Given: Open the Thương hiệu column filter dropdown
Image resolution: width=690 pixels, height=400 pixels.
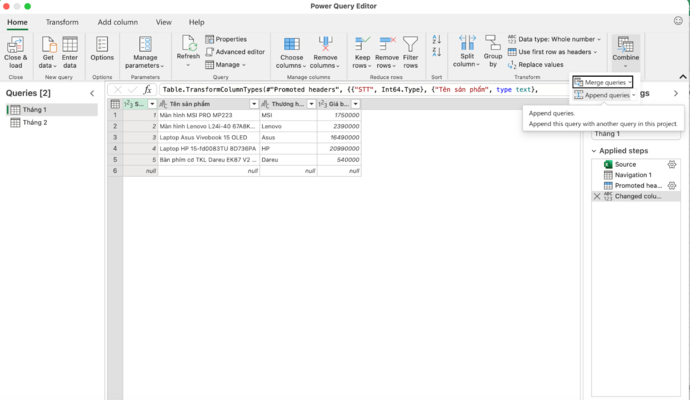Looking at the screenshot, I should click(x=311, y=104).
